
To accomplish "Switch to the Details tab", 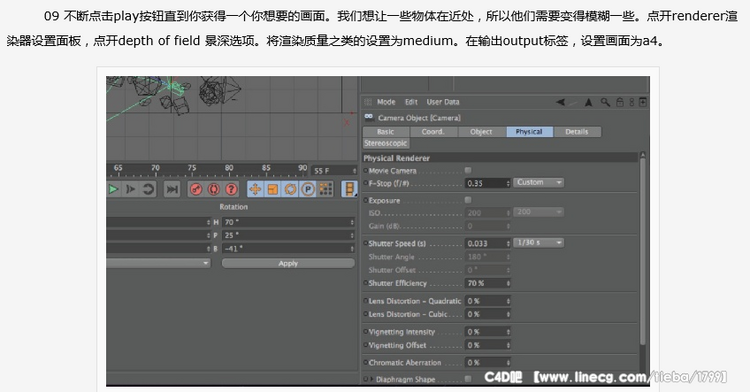I will 577,131.
